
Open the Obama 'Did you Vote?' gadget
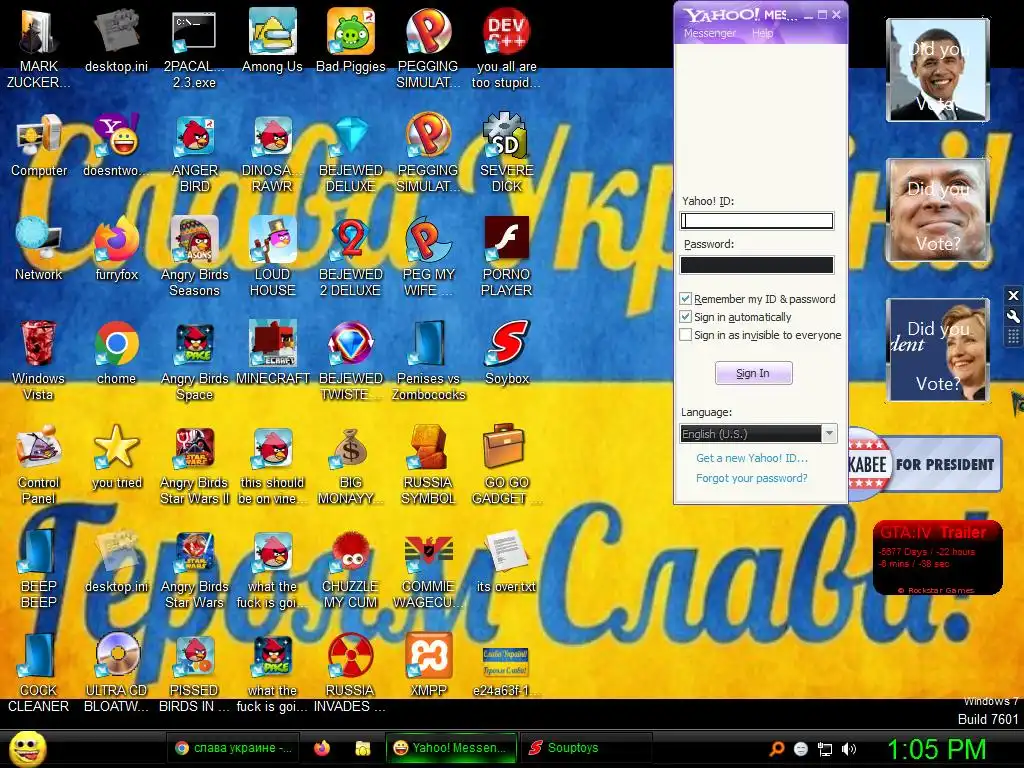click(x=938, y=70)
